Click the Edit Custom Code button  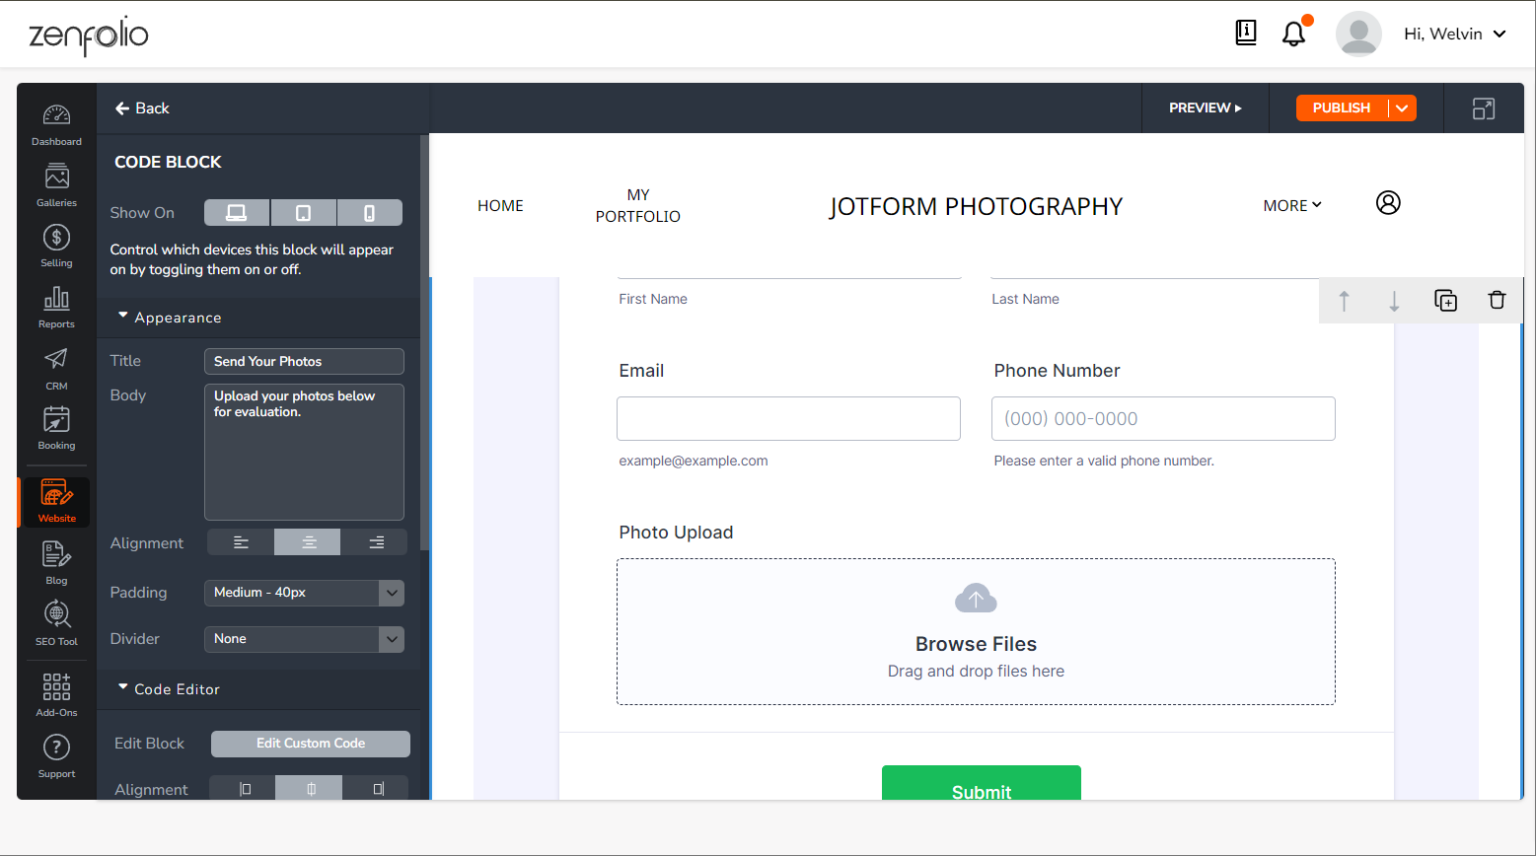pos(310,743)
